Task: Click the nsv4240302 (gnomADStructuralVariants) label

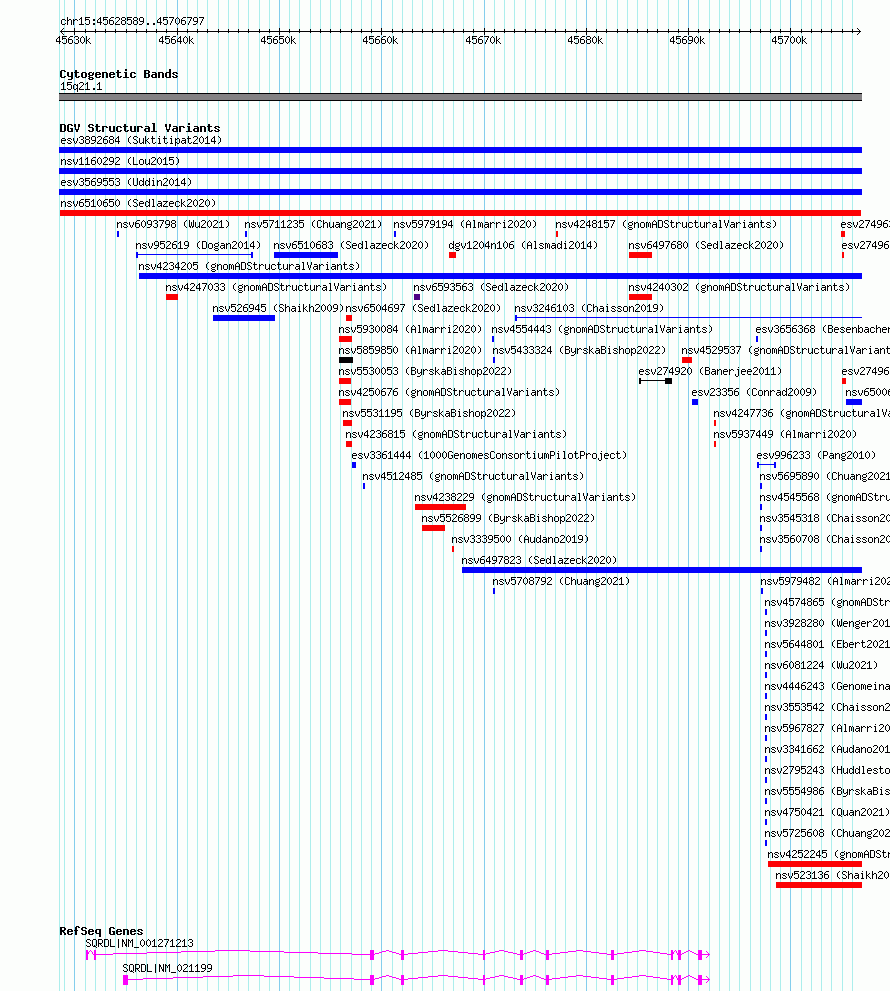Action: (739, 287)
